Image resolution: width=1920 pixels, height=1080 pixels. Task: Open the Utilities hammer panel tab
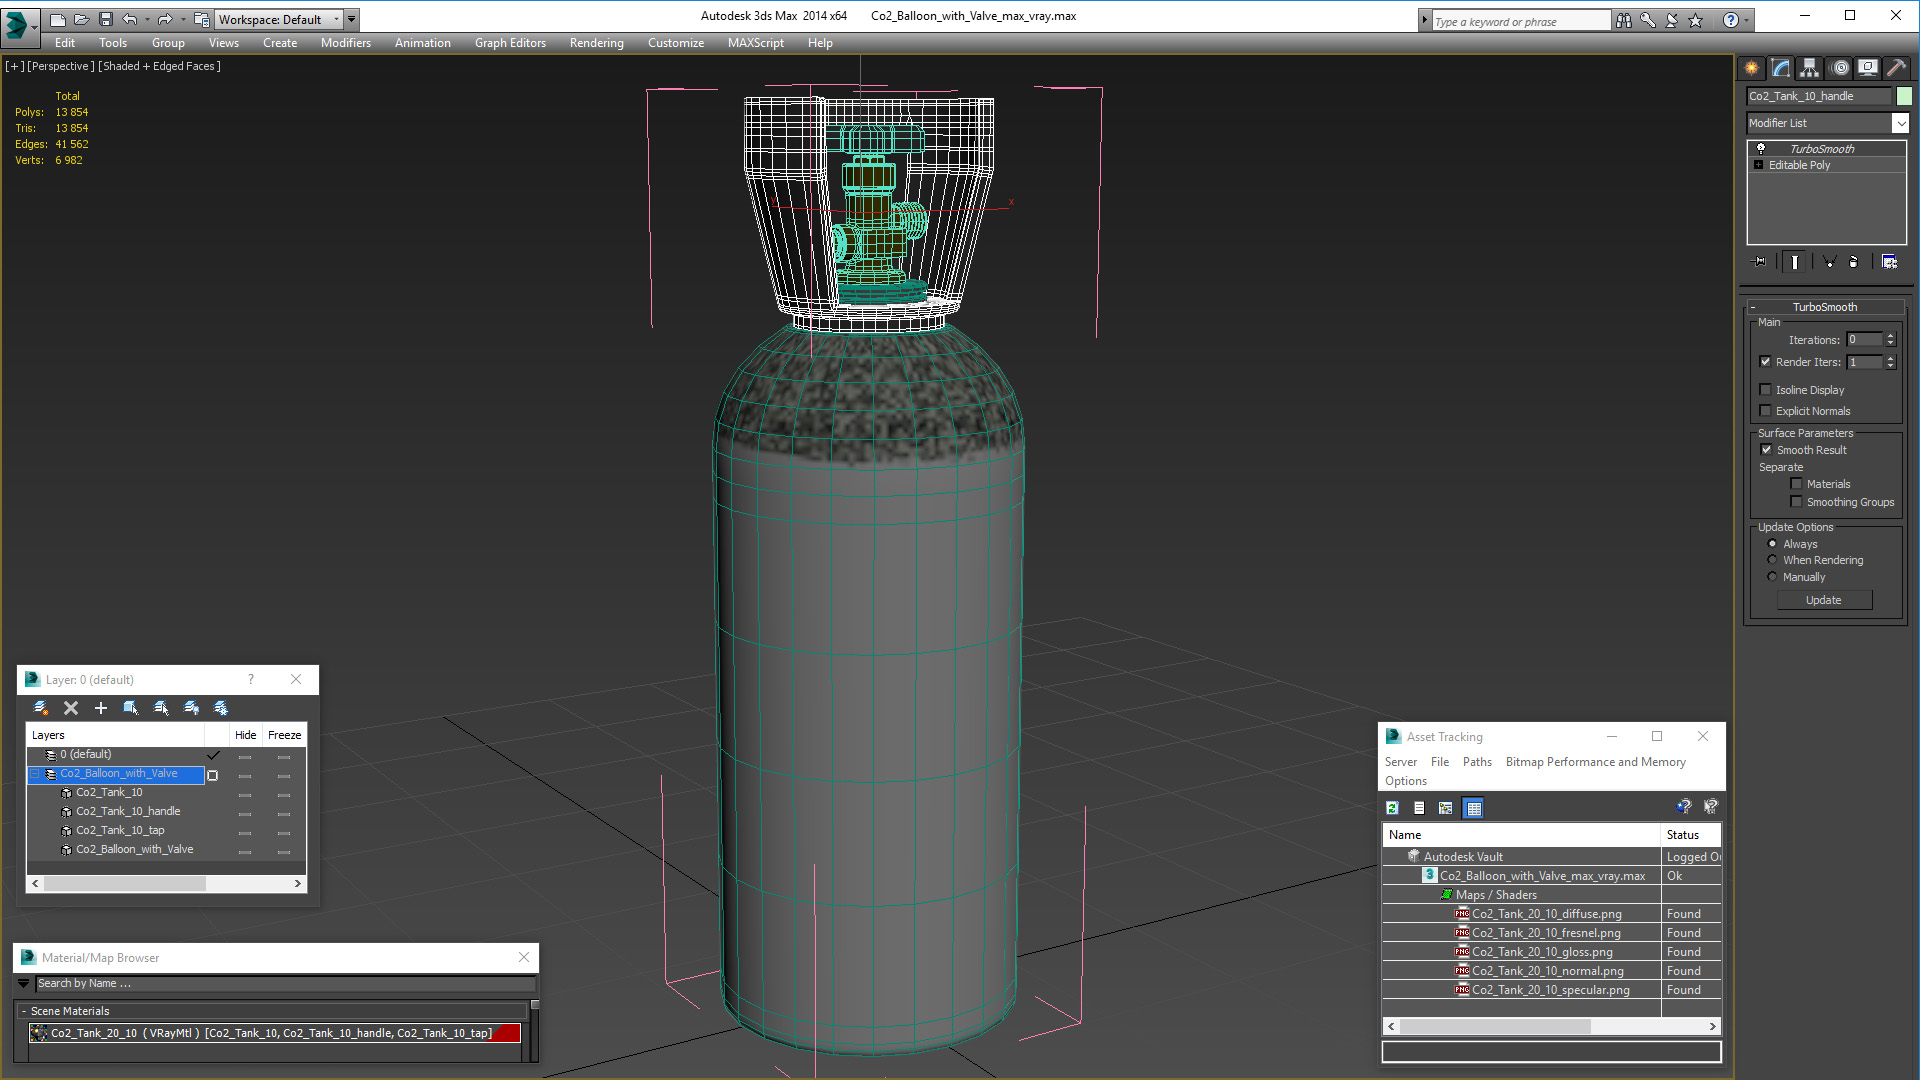(1896, 68)
